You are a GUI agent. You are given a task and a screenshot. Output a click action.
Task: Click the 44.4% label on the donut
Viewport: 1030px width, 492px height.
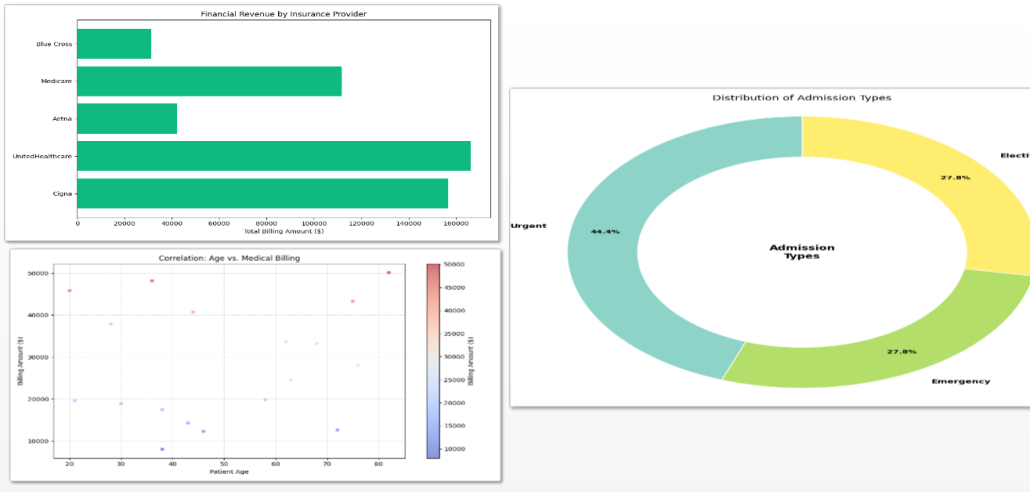click(605, 231)
